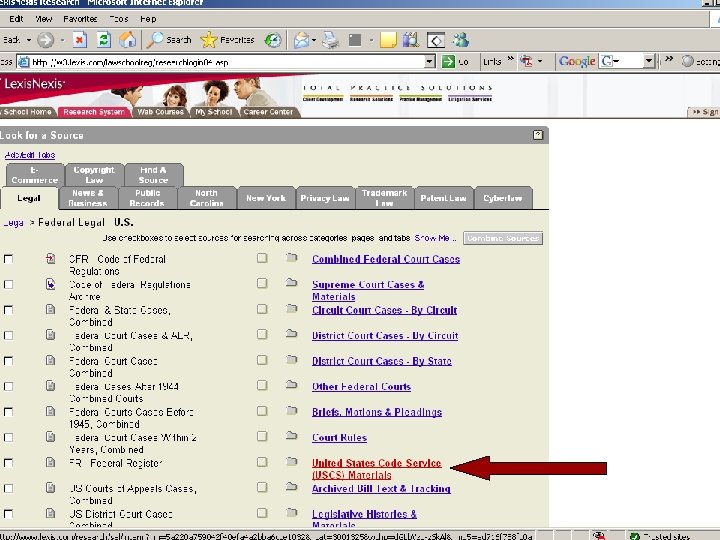Open the Google search box dropdown
Viewport: 720px width, 540px height.
coord(648,61)
